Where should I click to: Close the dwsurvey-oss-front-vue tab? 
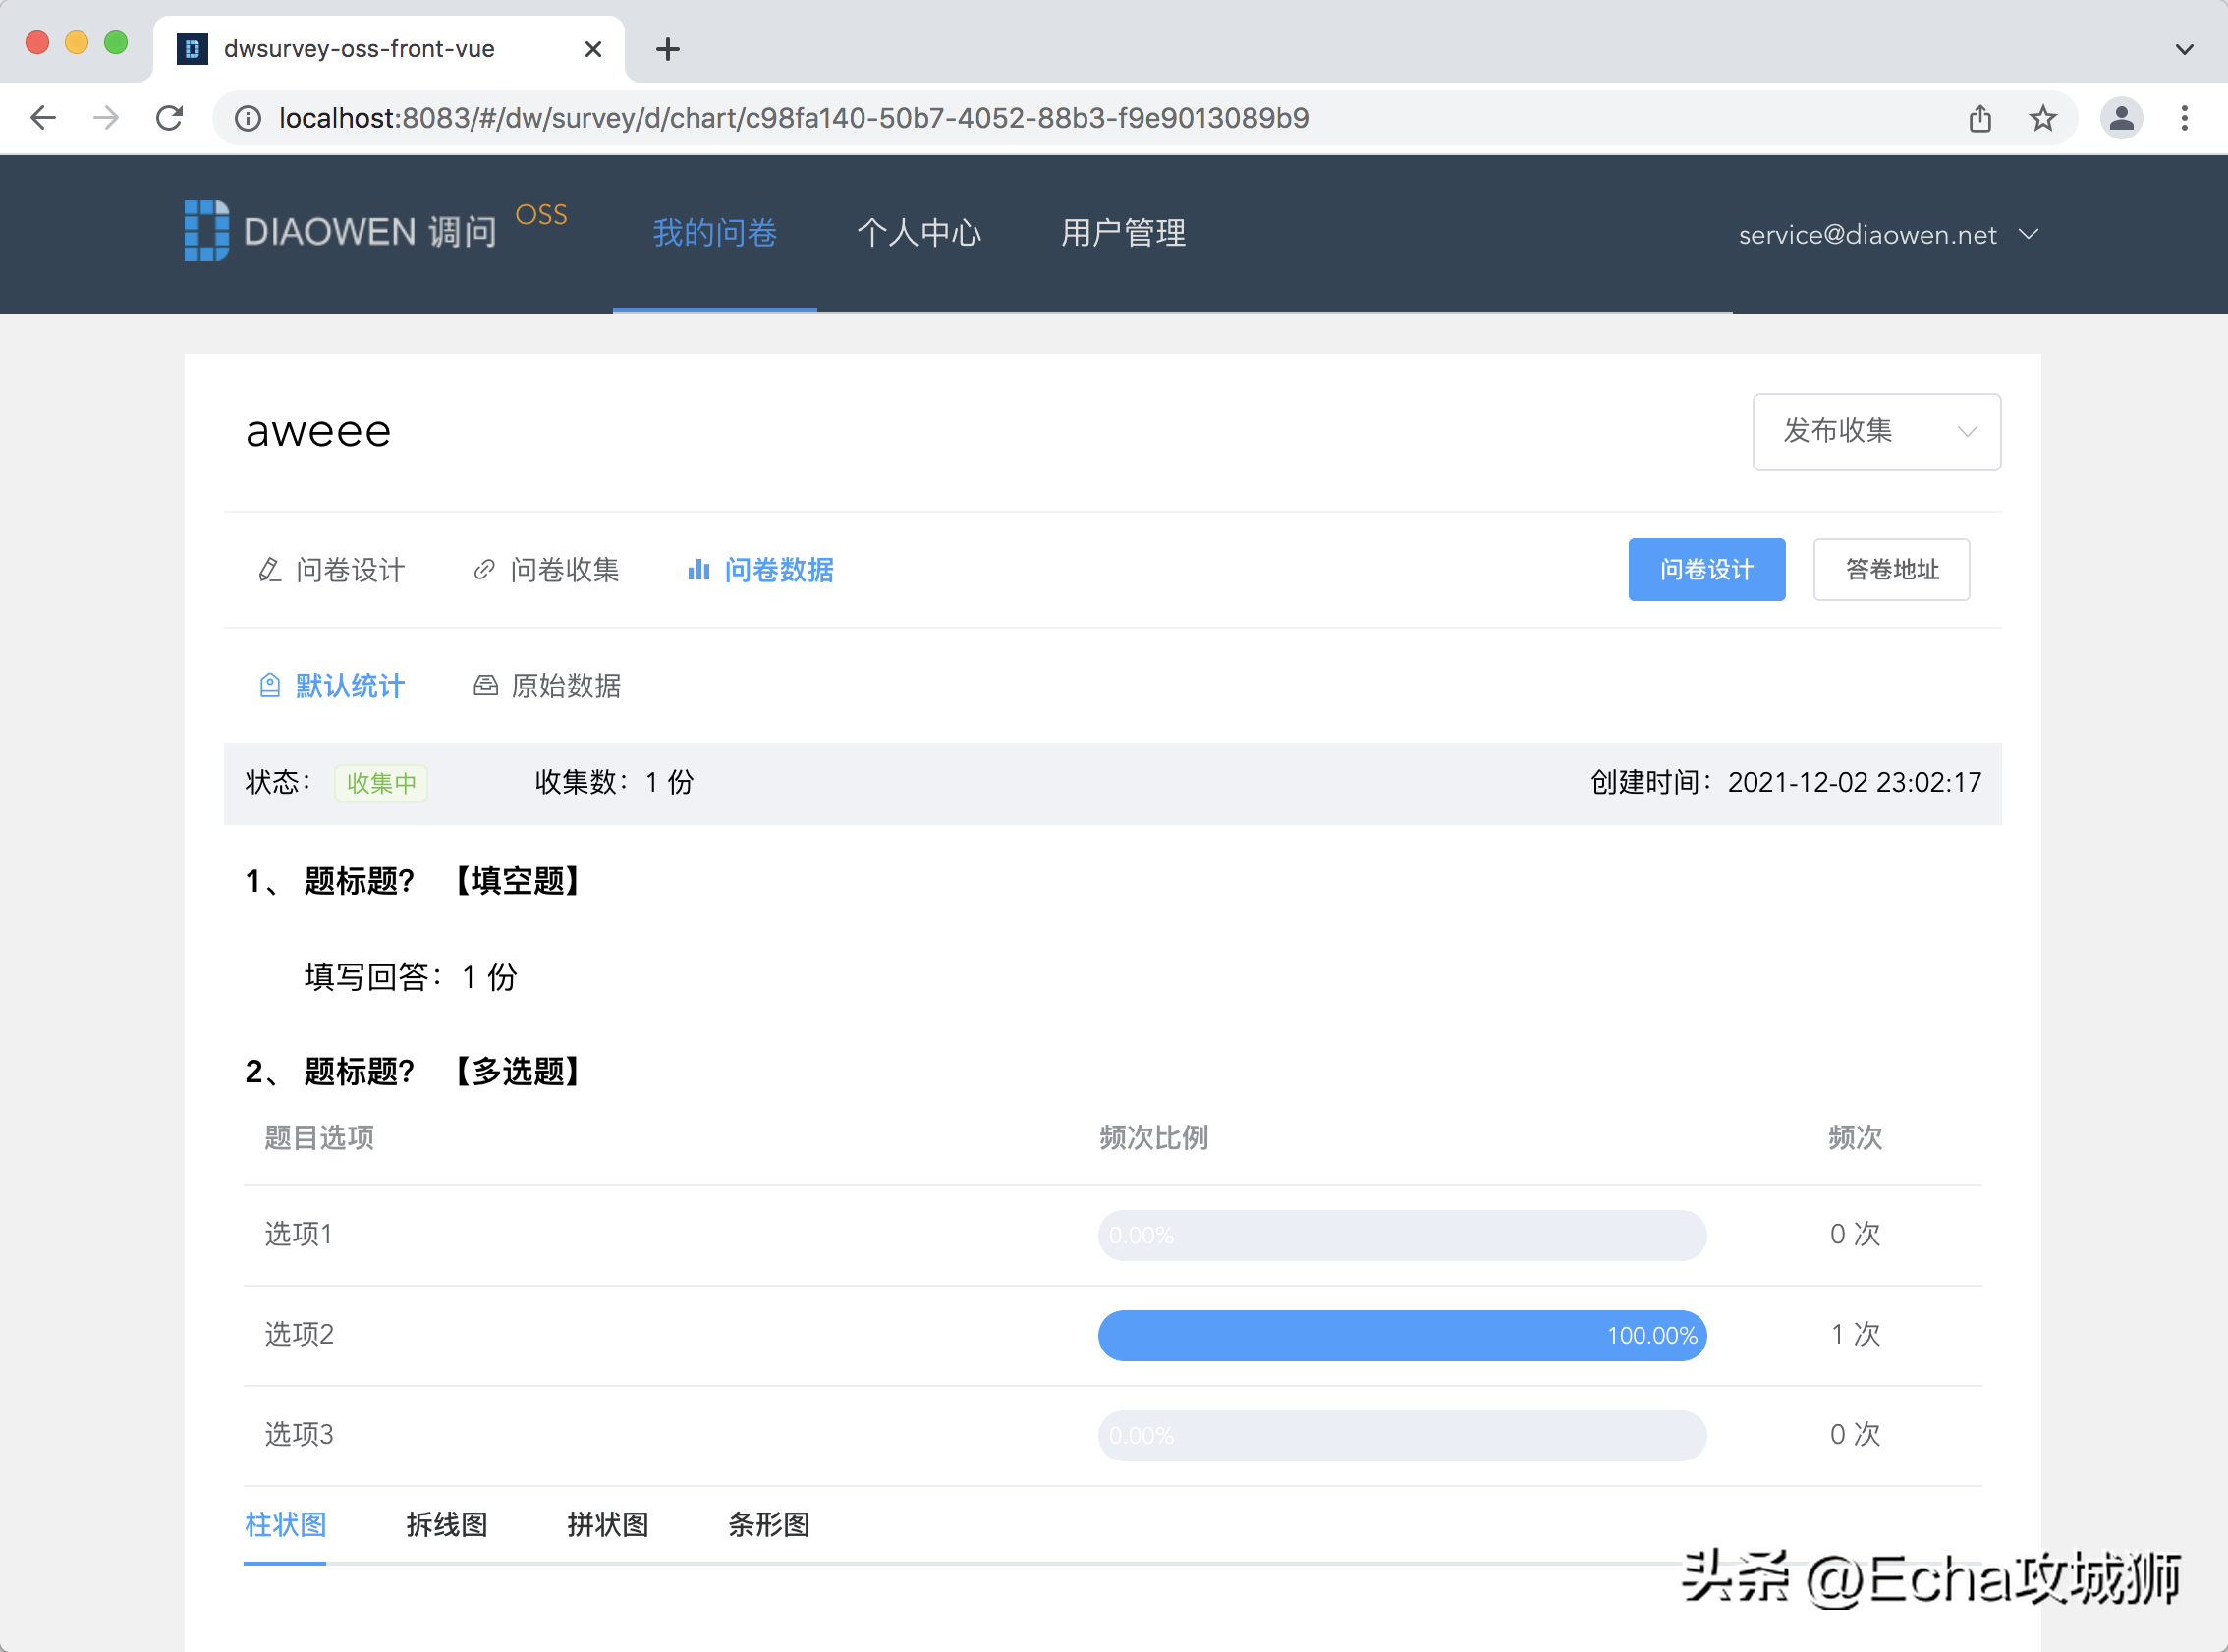(x=593, y=49)
